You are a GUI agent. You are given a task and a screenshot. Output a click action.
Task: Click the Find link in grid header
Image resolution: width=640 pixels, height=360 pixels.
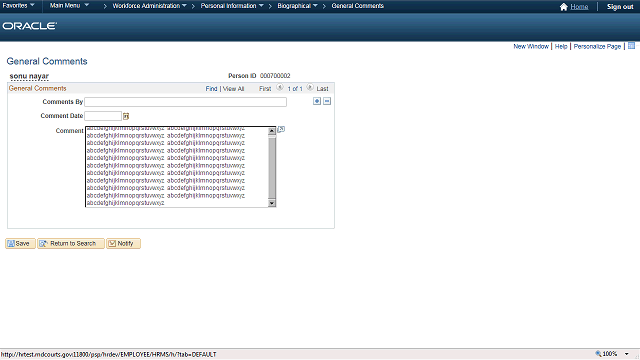[x=211, y=89]
